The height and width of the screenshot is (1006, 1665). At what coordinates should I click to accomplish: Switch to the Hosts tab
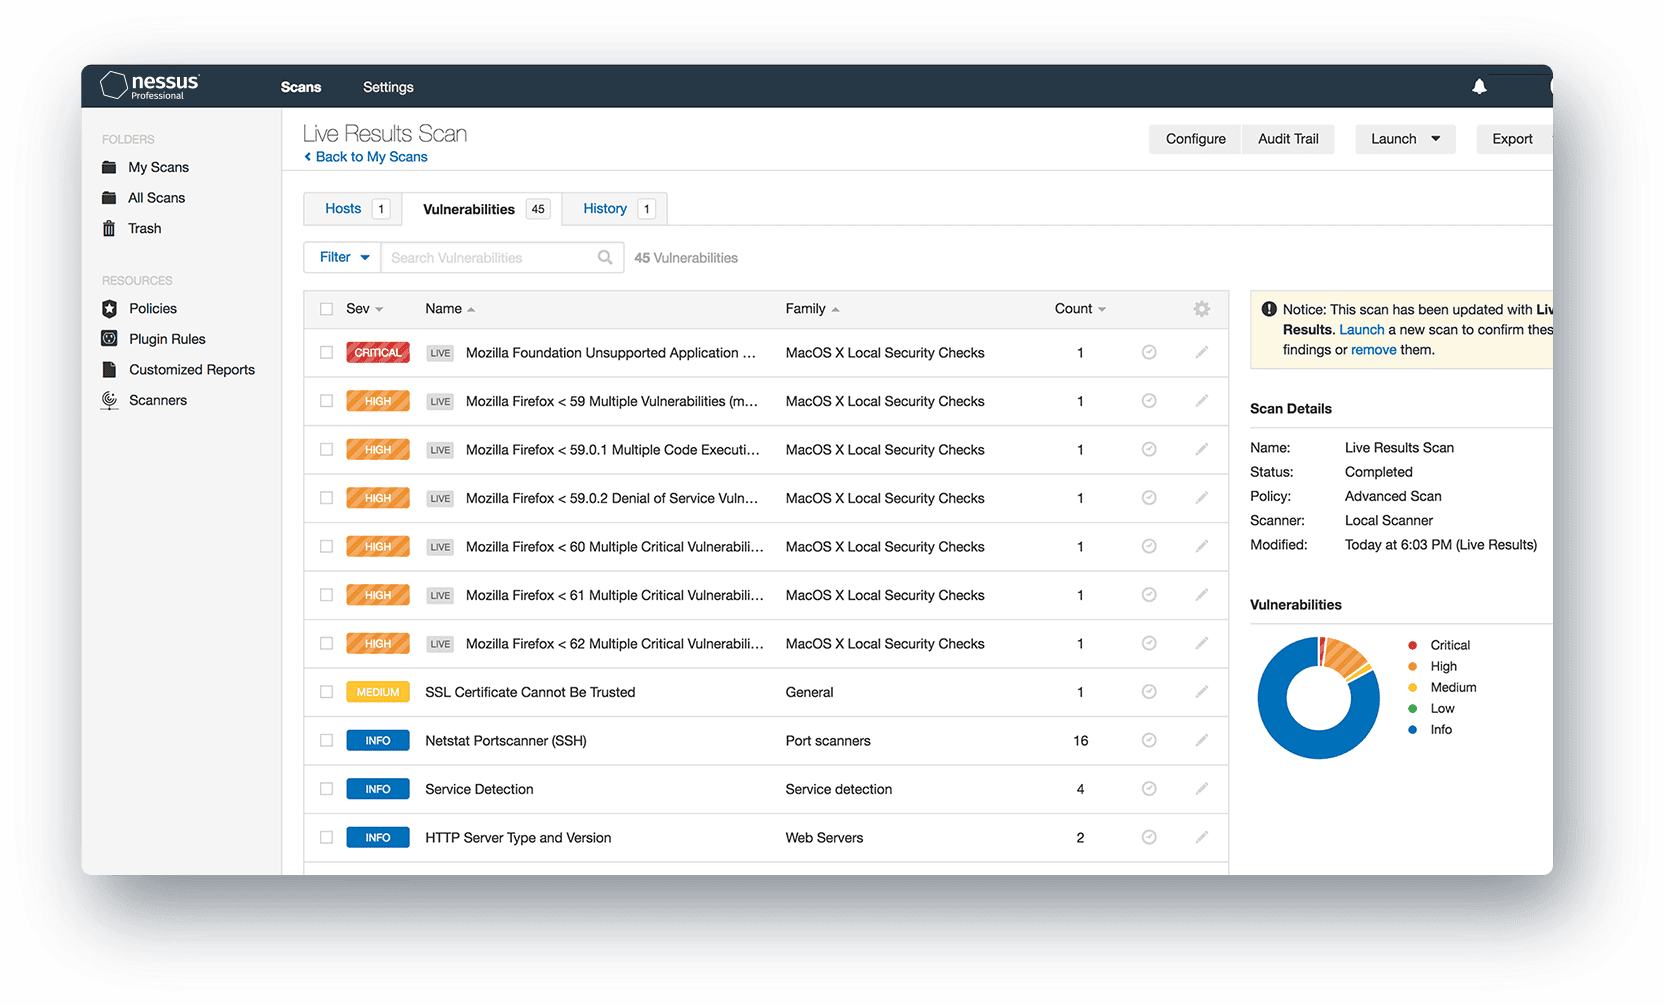[x=353, y=208]
